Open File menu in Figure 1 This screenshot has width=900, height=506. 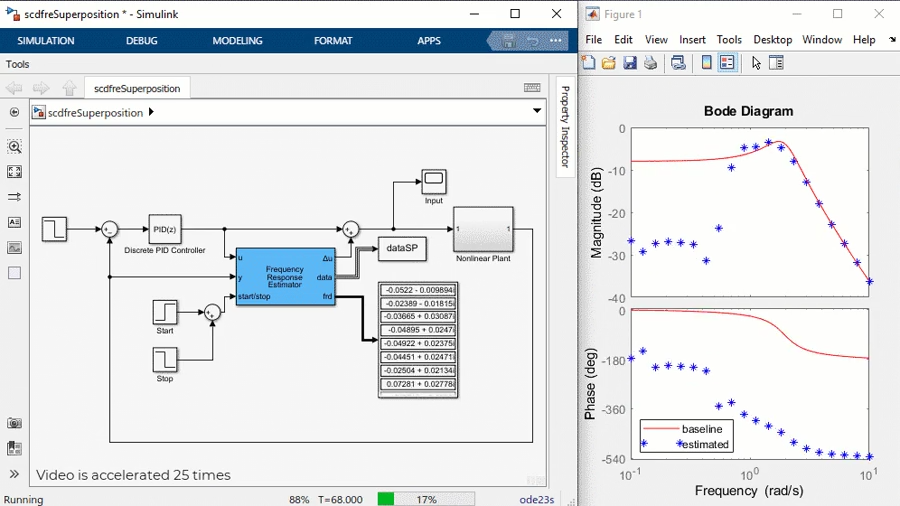click(x=593, y=40)
